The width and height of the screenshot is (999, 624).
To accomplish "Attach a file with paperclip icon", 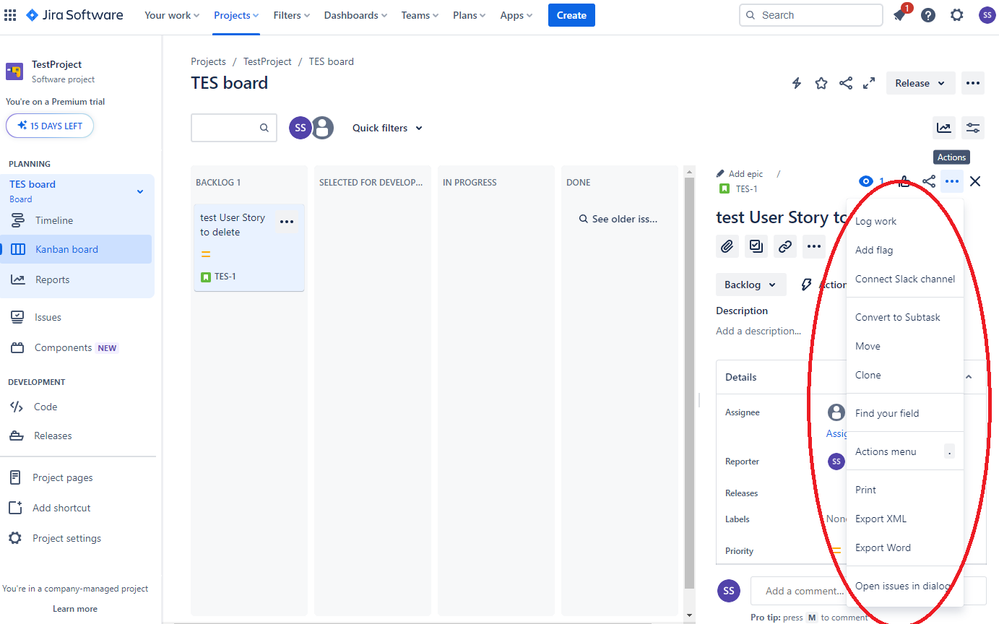I will pyautogui.click(x=727, y=247).
